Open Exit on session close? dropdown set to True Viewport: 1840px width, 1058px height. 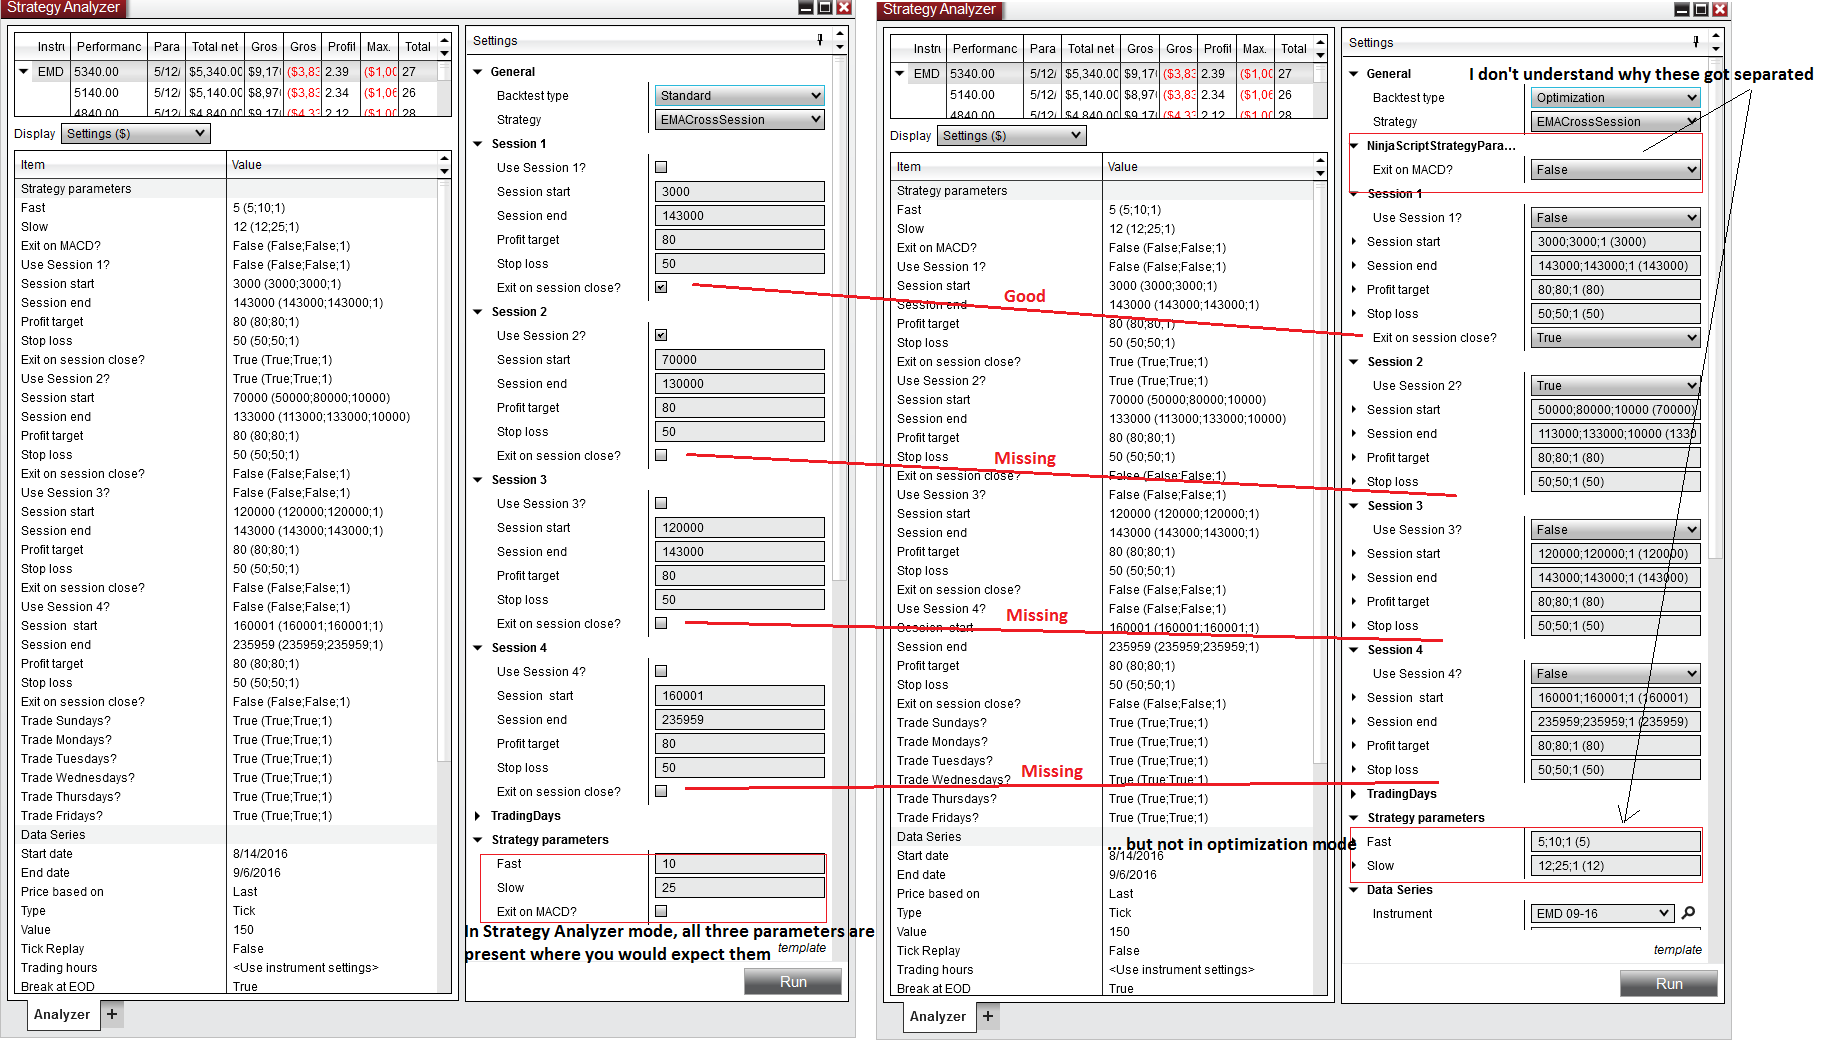tap(1616, 338)
